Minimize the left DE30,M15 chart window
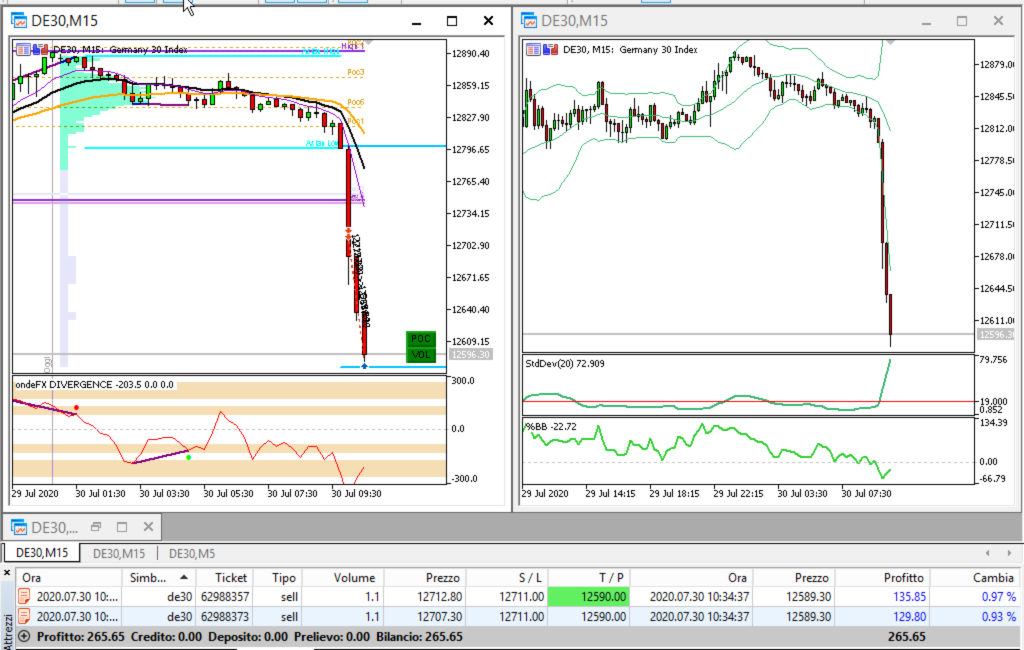The image size is (1024, 650). click(x=417, y=22)
